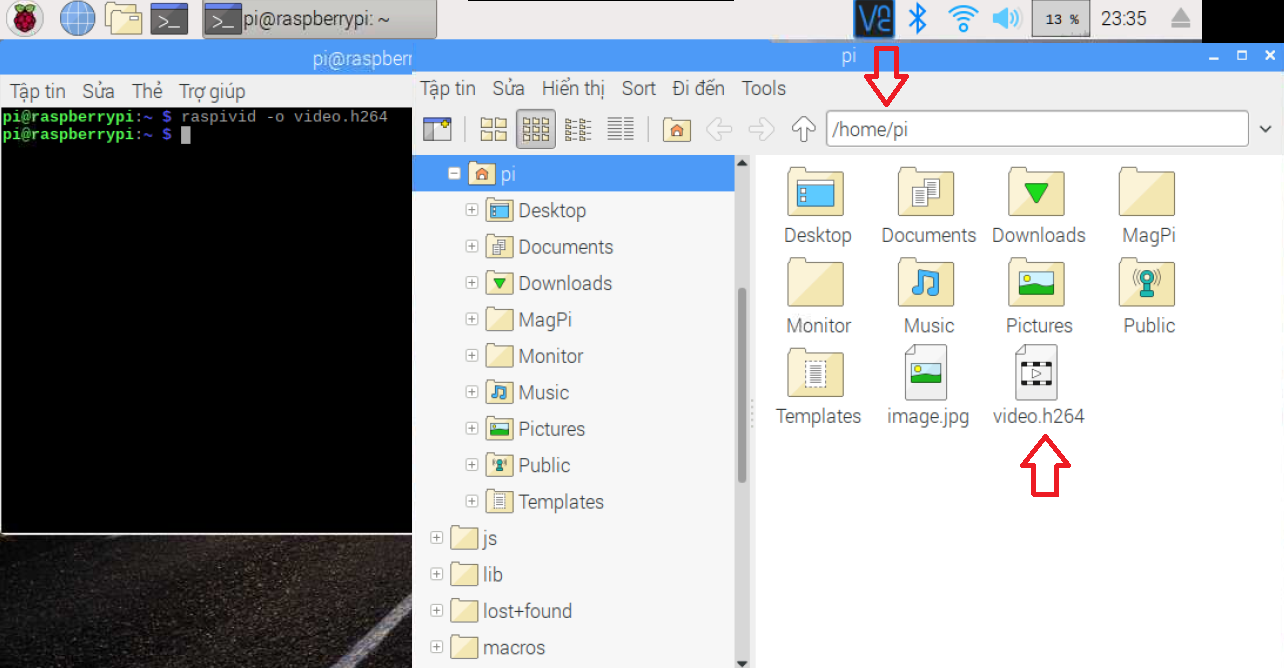Screen dimensions: 1284x668
Task: Open the Bluetooth tray menu
Action: point(917,18)
